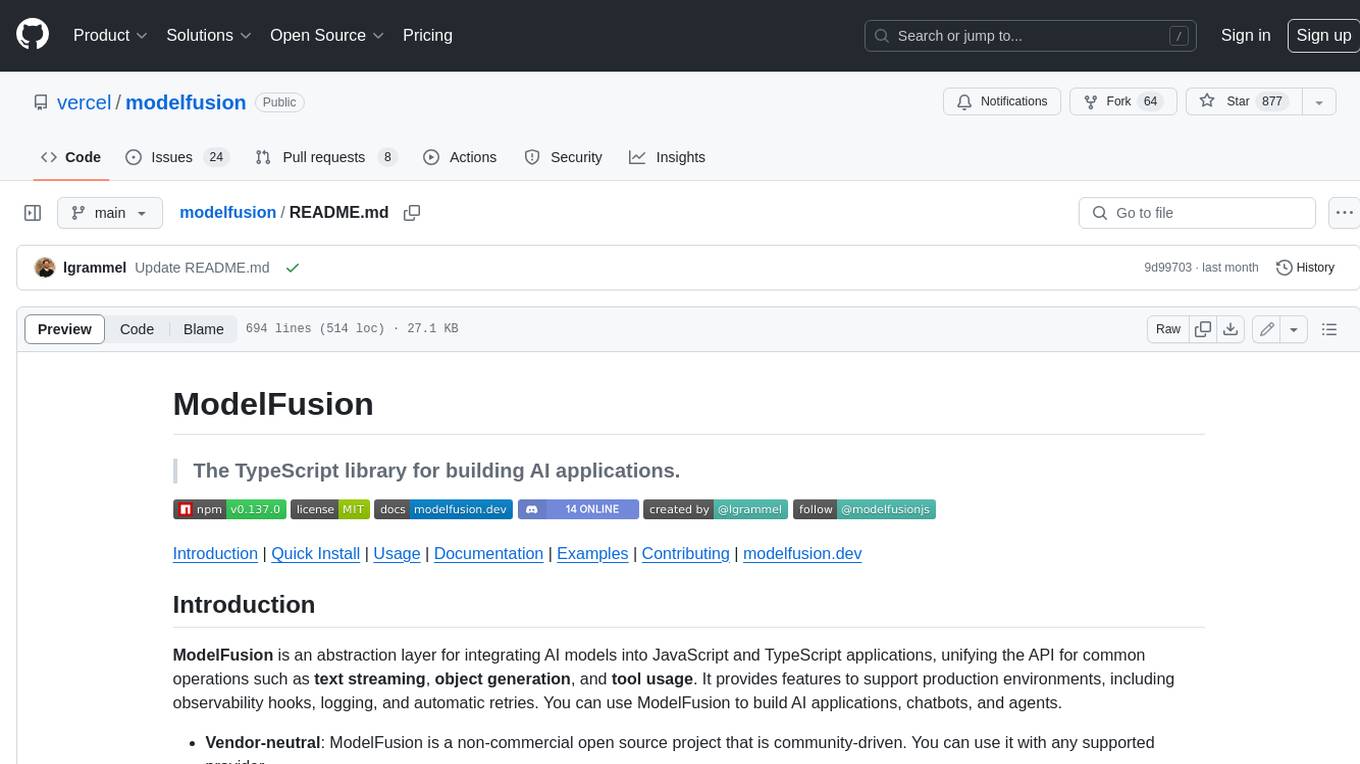Image resolution: width=1360 pixels, height=764 pixels.
Task: Edit the file with pencil icon
Action: coord(1267,329)
